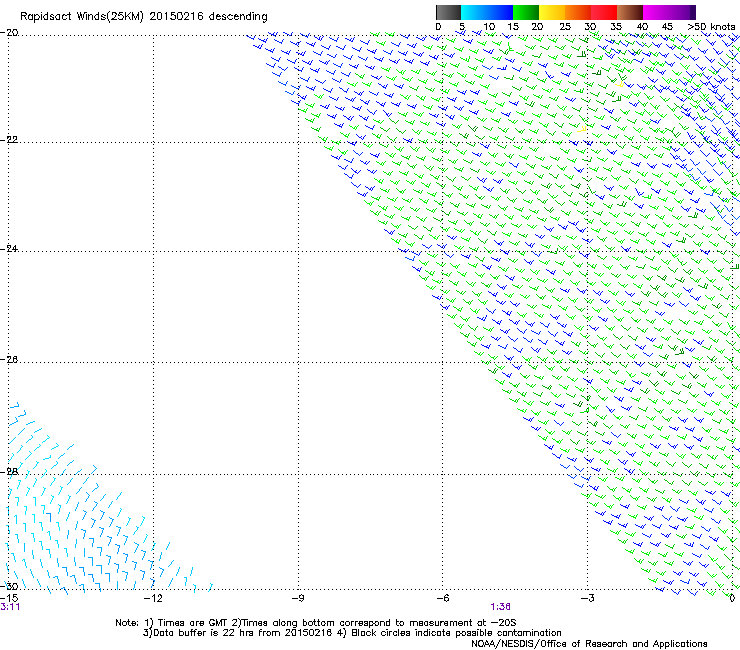Click the 'Rapidscat Winds(25KM) 20150216 descending' title

point(144,17)
